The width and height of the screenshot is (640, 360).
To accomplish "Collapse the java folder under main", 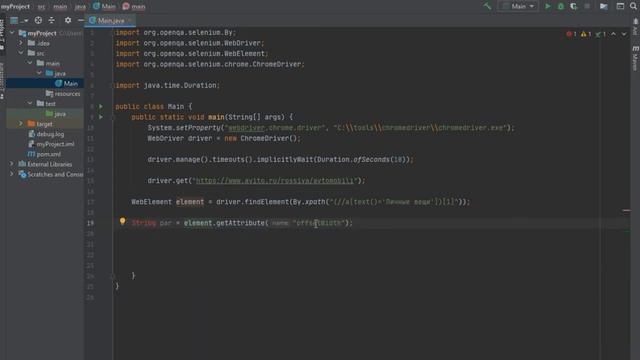I will coord(39,73).
